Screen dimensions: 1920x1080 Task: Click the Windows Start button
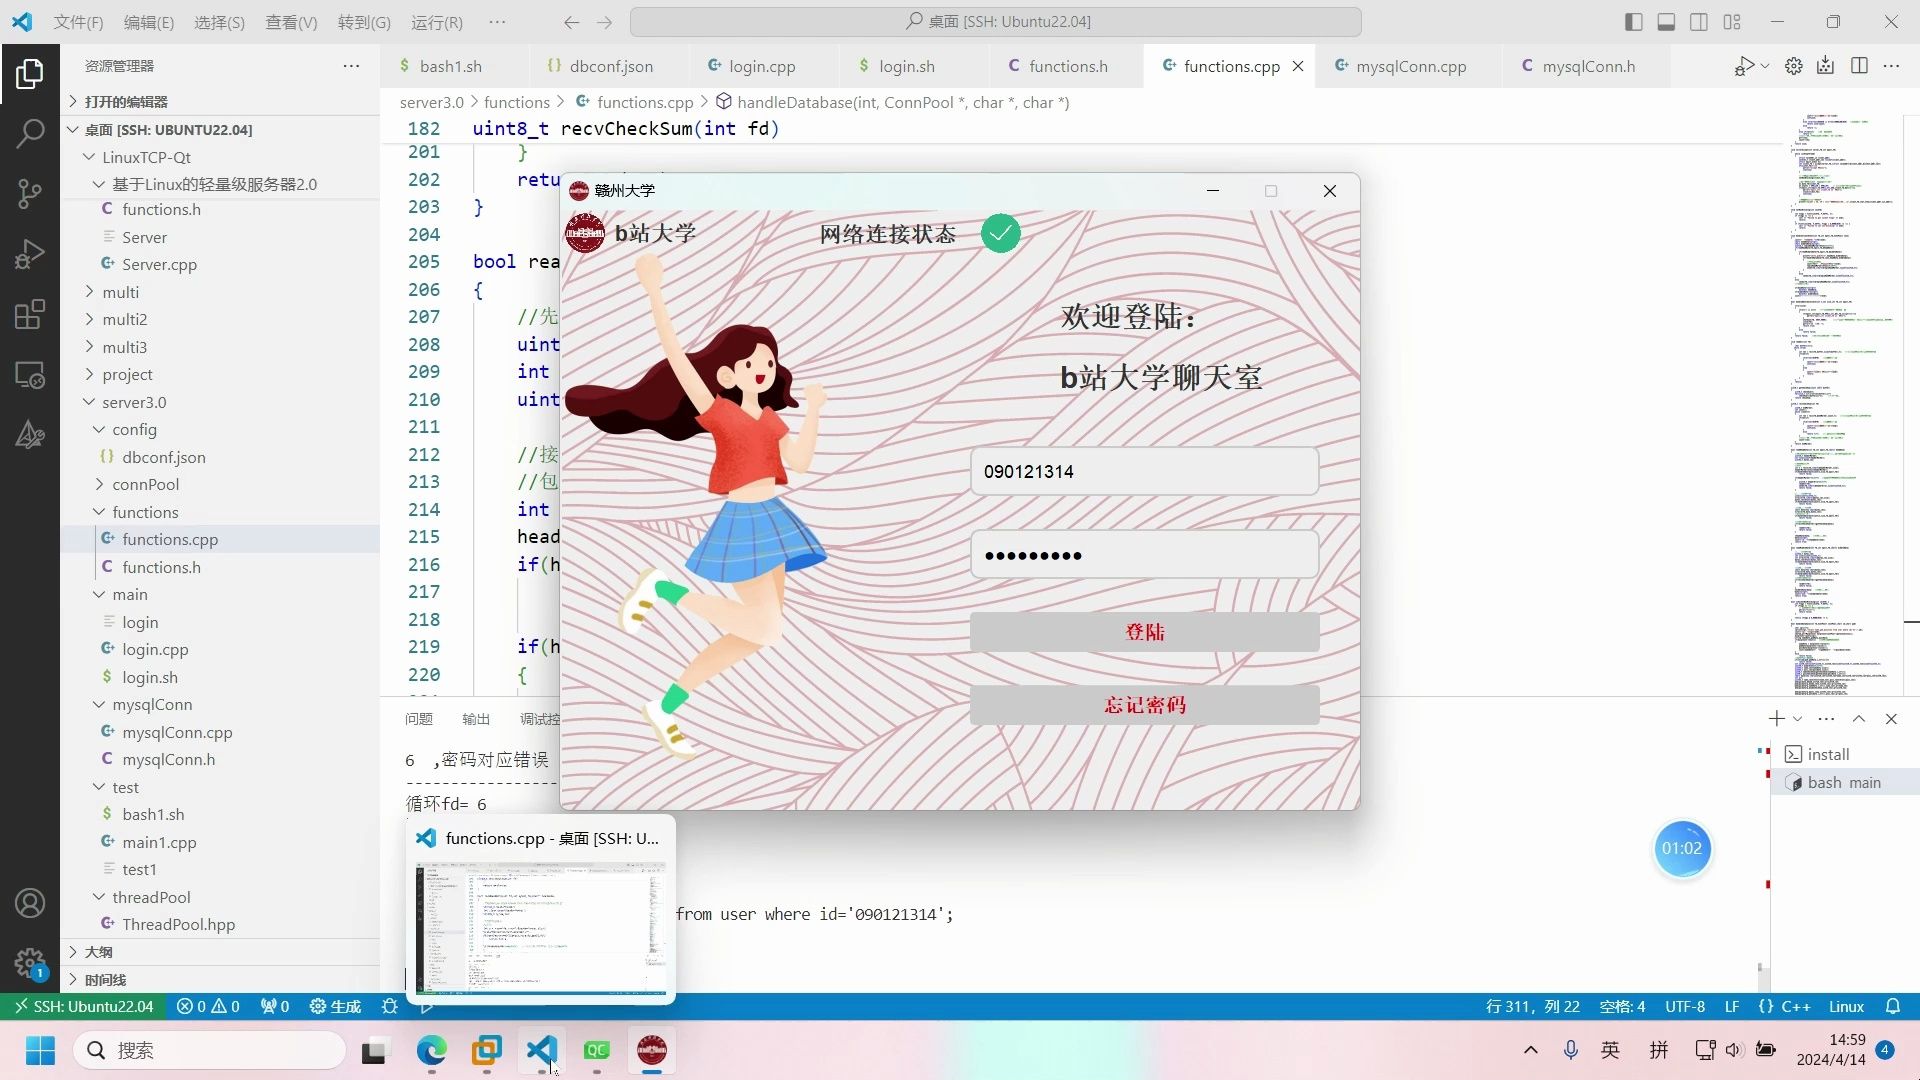(x=41, y=1050)
